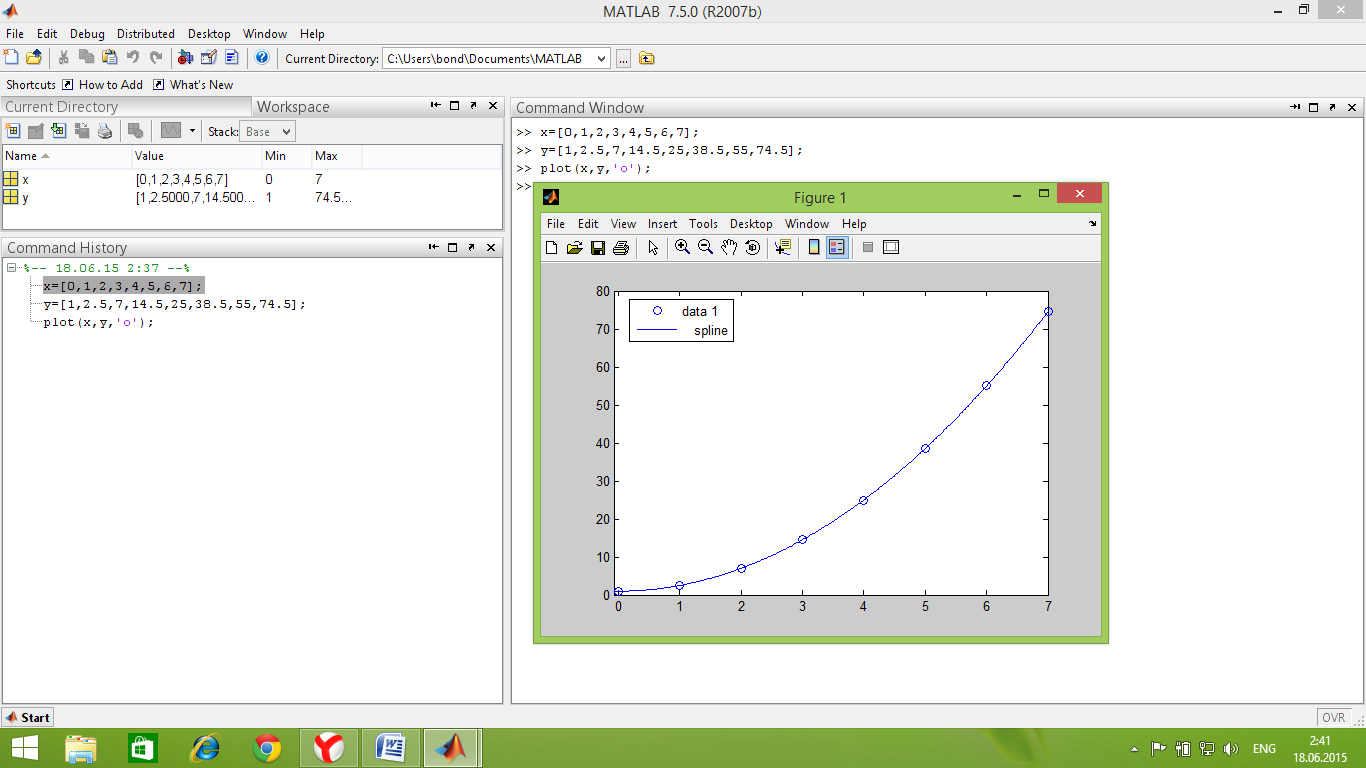The height and width of the screenshot is (768, 1366).
Task: Click the Copy icon in MATLAB toolbar
Action: click(87, 58)
